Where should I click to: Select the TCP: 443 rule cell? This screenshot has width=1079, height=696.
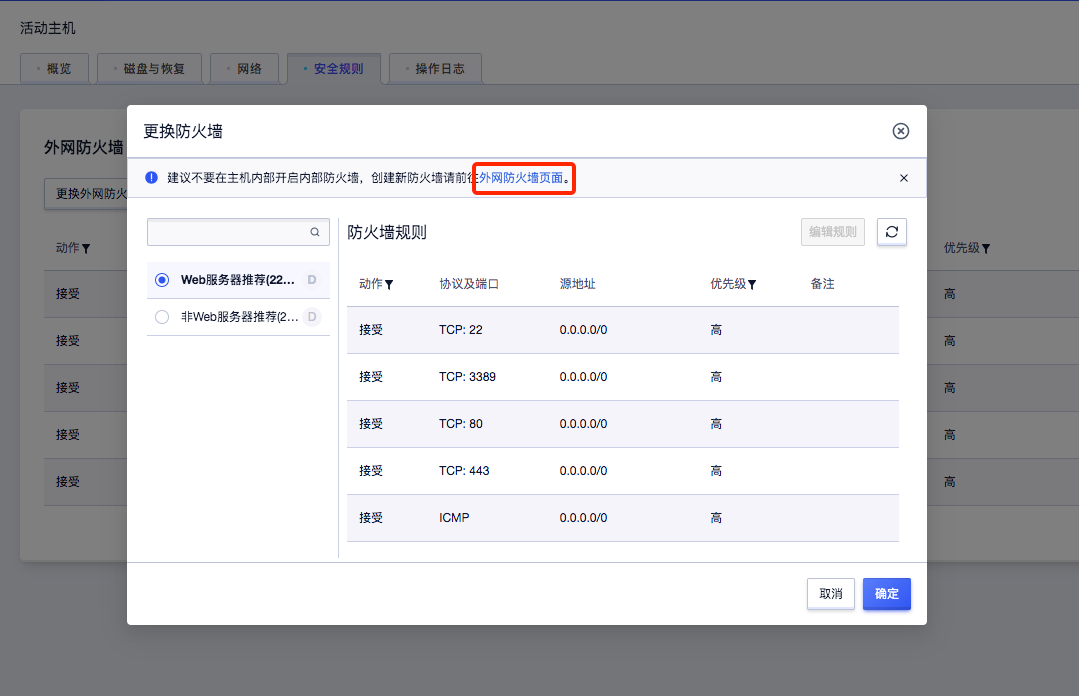pyautogui.click(x=464, y=471)
